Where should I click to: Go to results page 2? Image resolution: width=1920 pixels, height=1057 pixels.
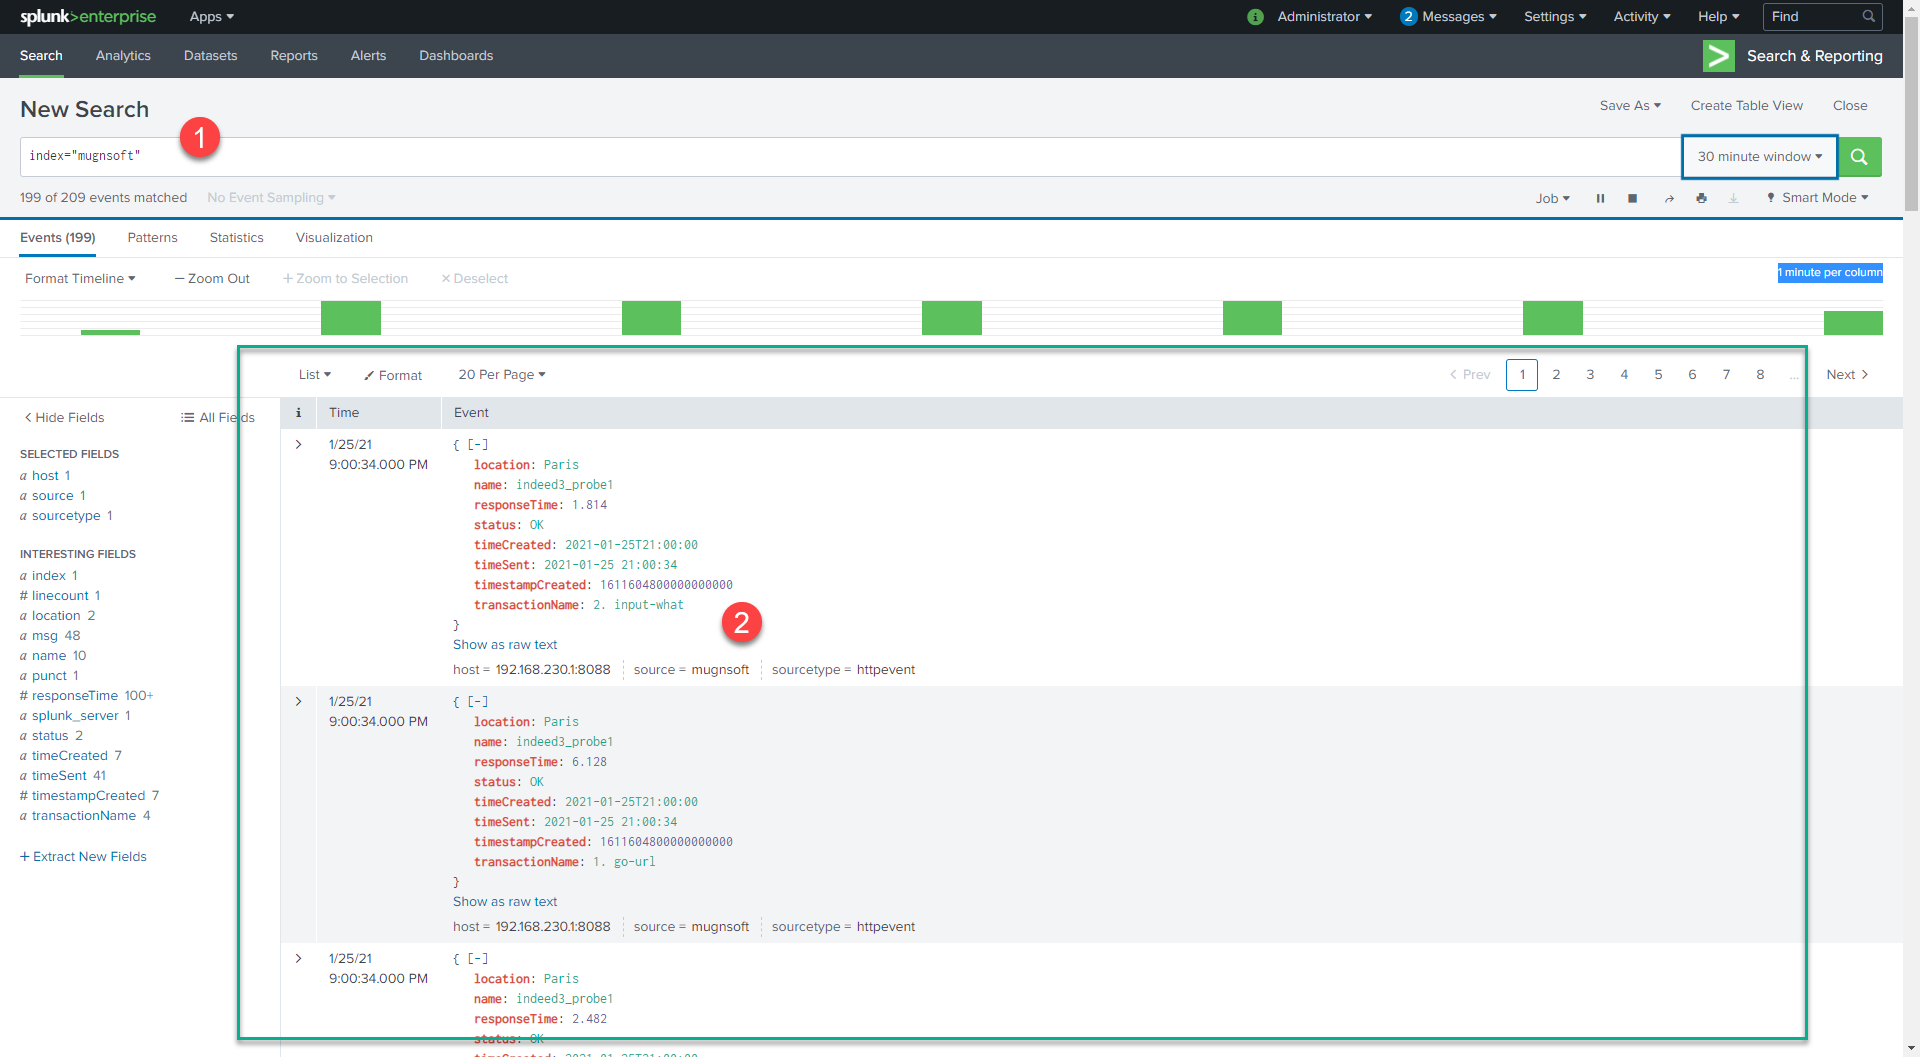(1556, 375)
